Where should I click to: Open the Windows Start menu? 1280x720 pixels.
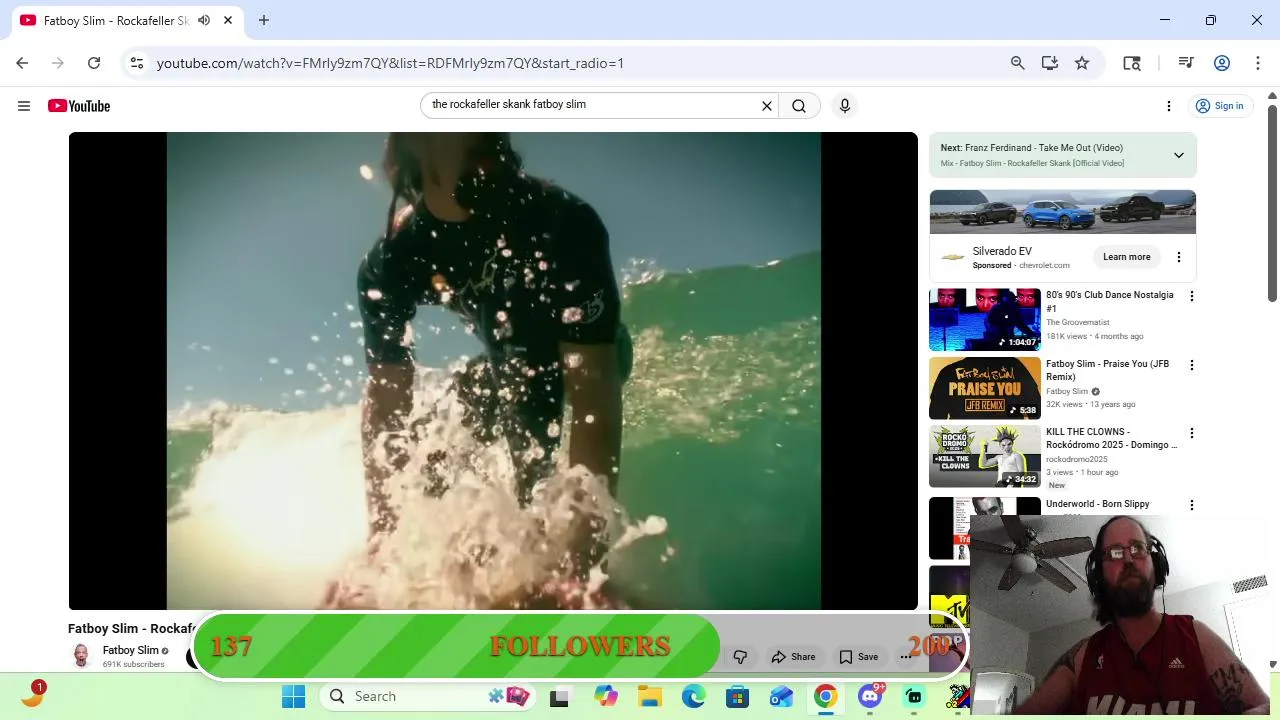pyautogui.click(x=293, y=697)
